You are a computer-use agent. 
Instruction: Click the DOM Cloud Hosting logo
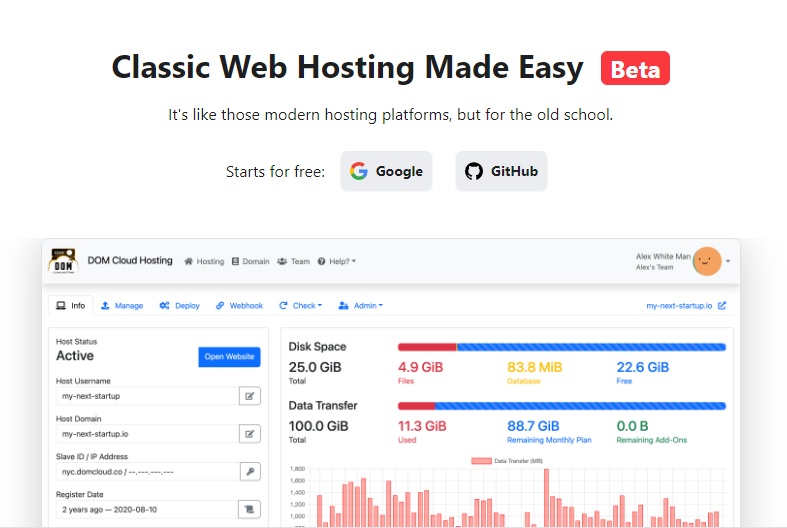pos(64,261)
